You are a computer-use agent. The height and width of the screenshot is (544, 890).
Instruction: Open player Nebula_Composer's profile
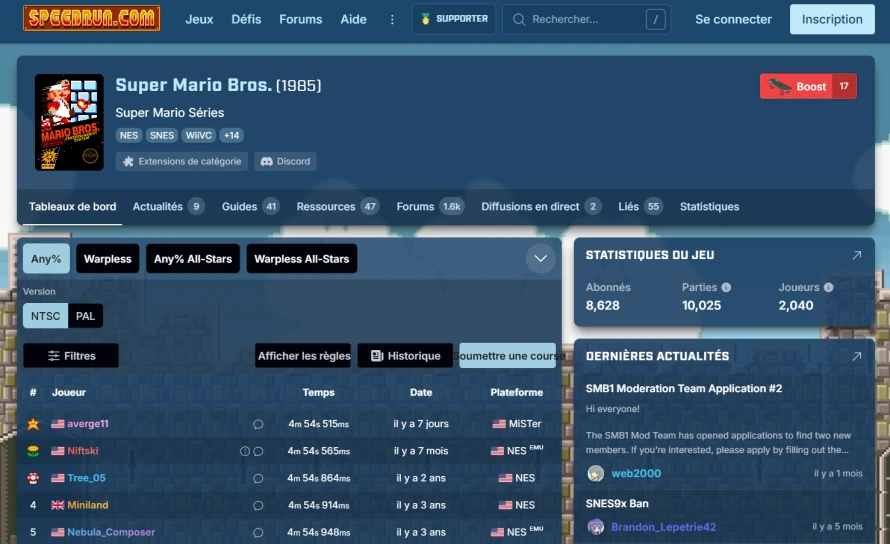click(111, 532)
